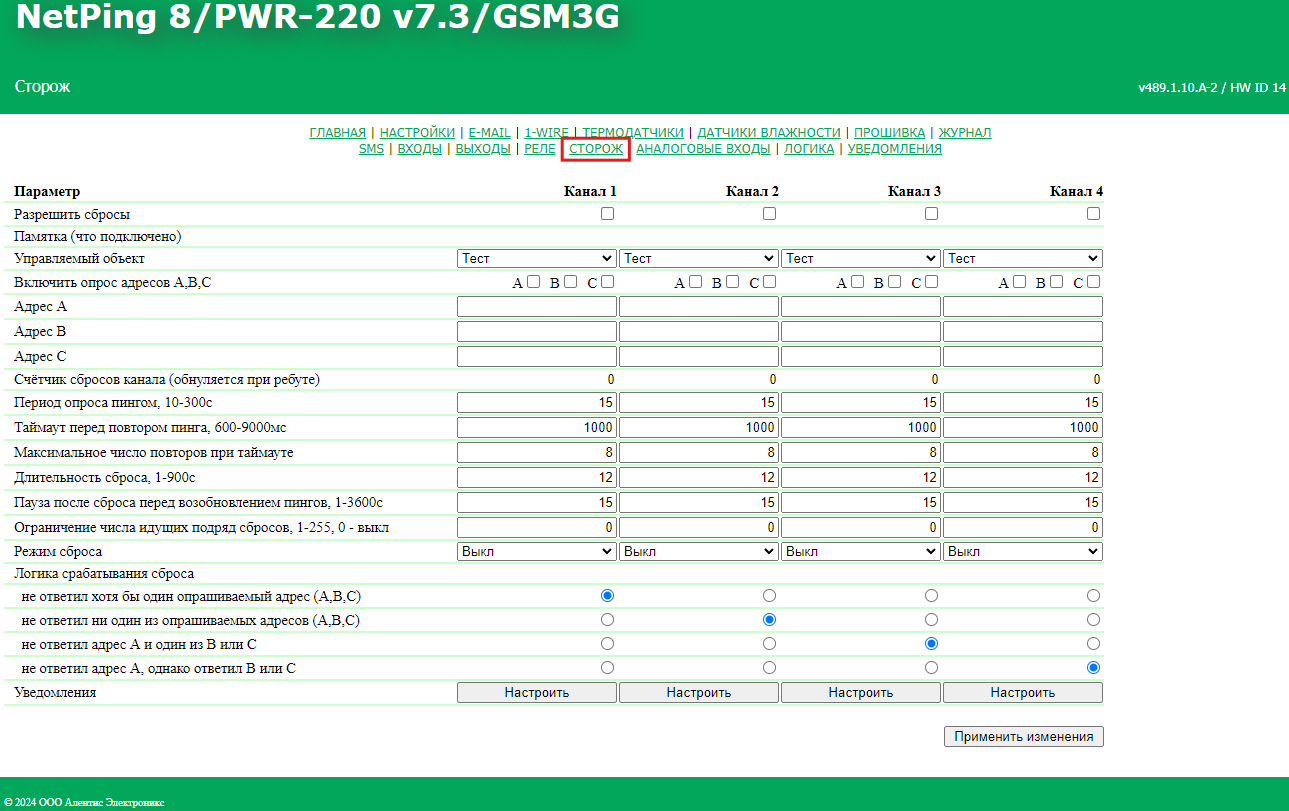Expand Режим сброса dropdown for Канал 3
1289x811 pixels.
(861, 552)
